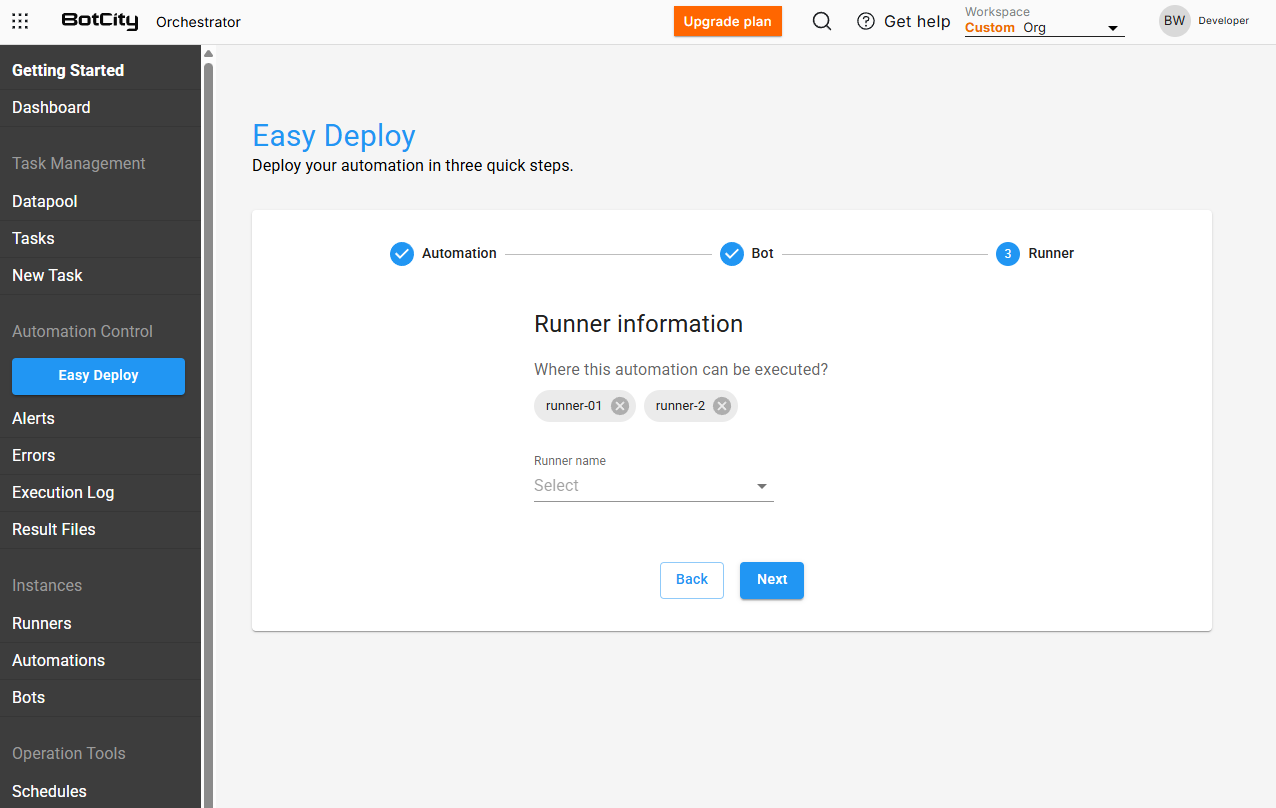Click the Upgrade plan button

click(728, 22)
